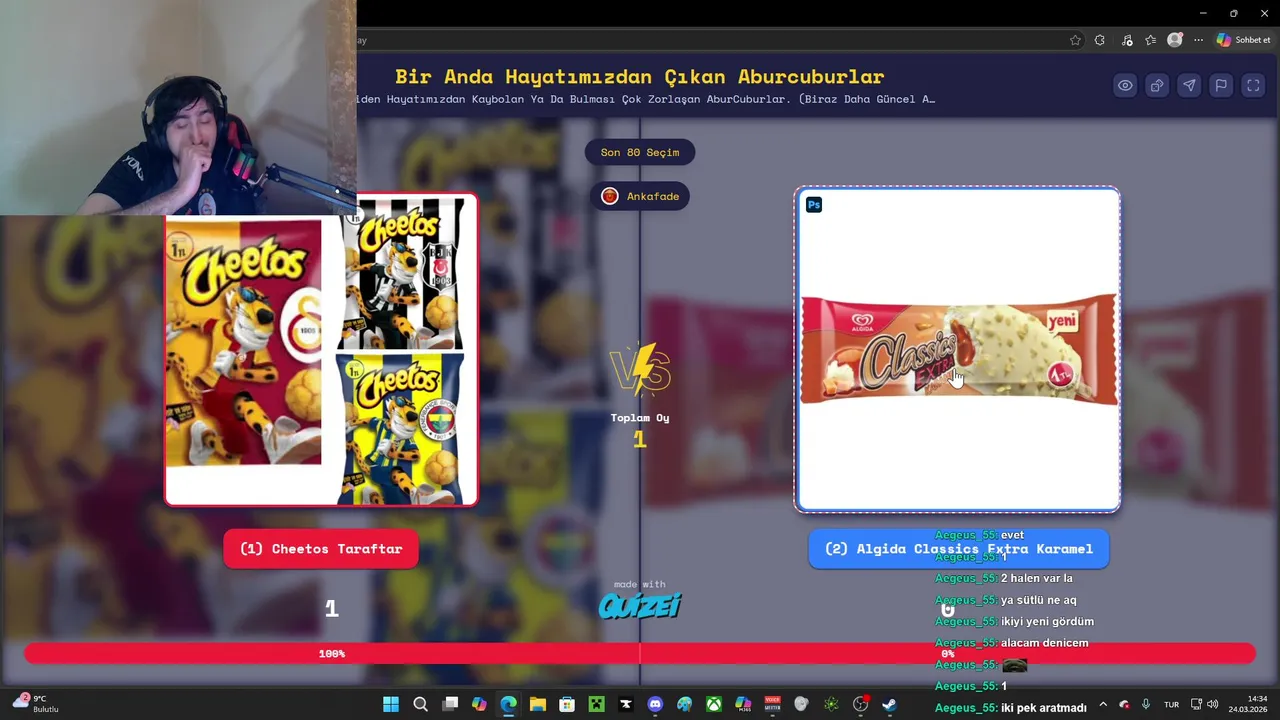
Task: Open the browser profile avatar
Action: point(1175,40)
